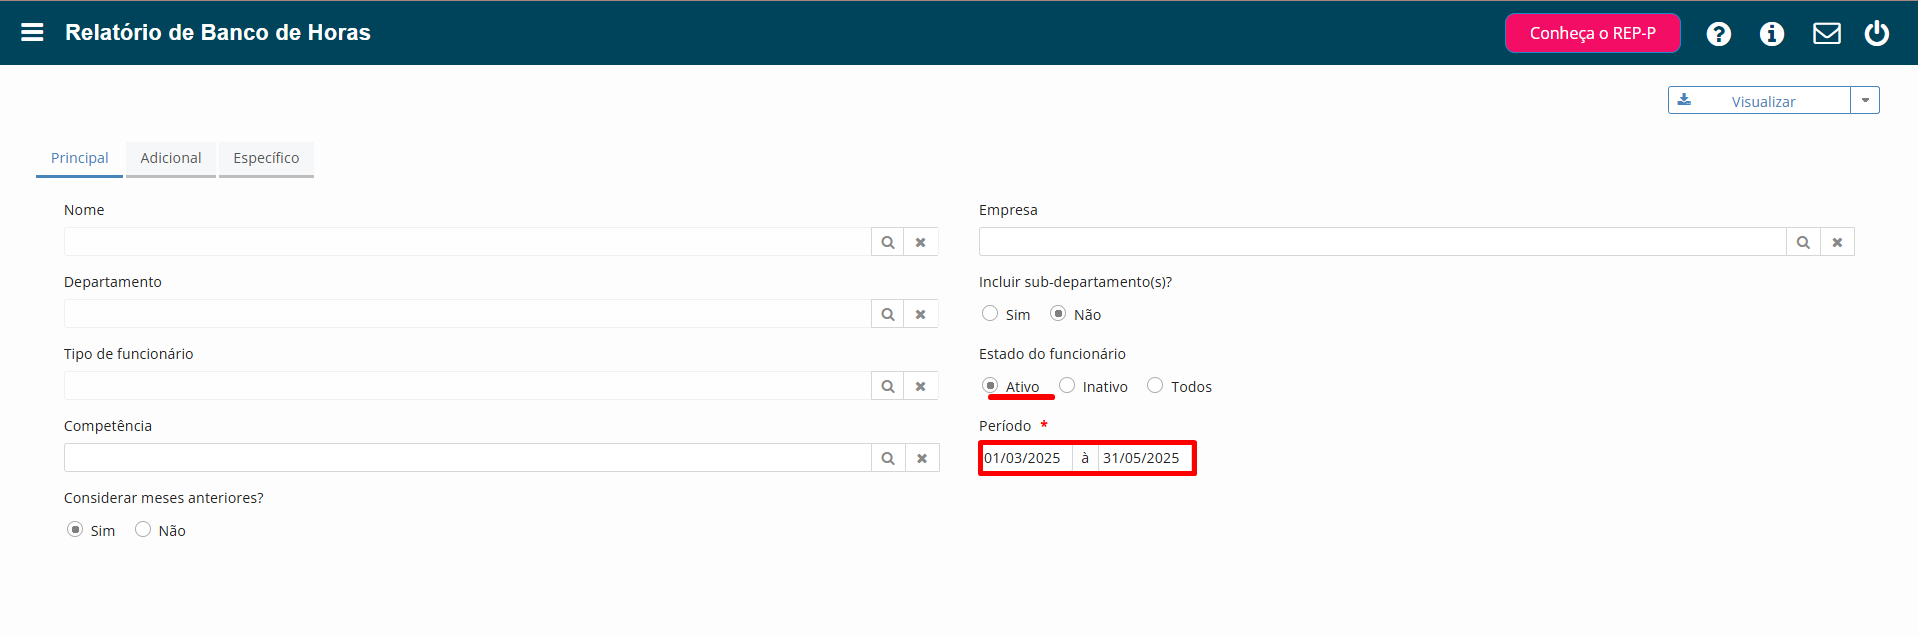The height and width of the screenshot is (636, 1918).
Task: Click the download icon beside Visualizar
Action: (1684, 100)
